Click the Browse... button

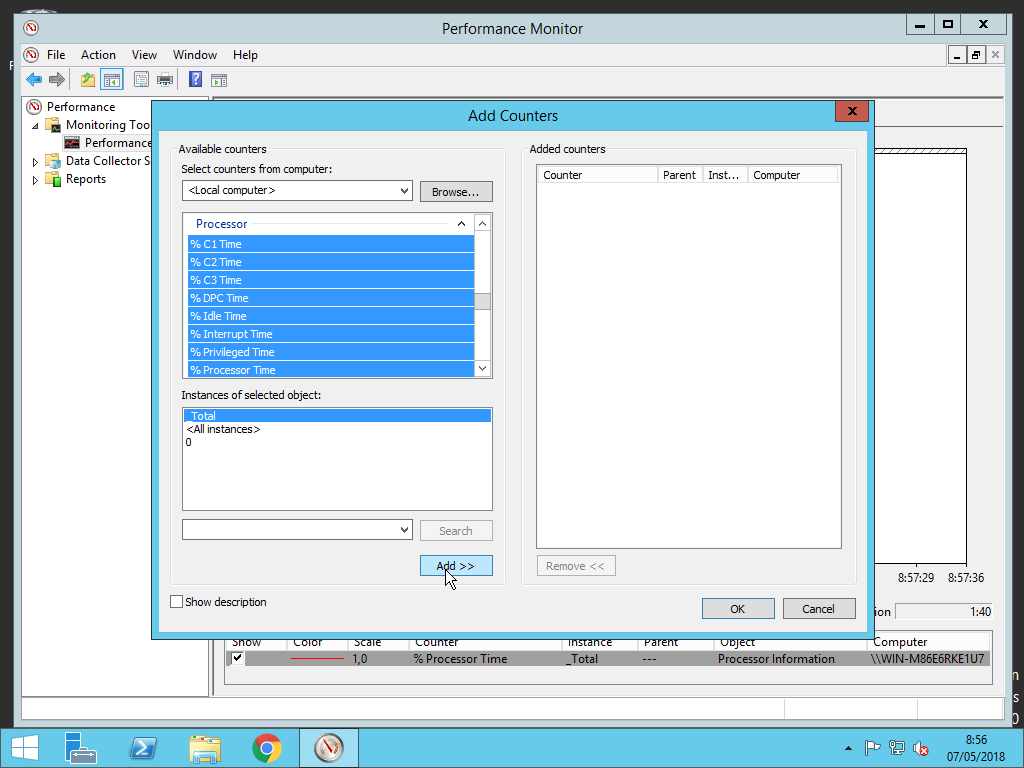pyautogui.click(x=456, y=191)
